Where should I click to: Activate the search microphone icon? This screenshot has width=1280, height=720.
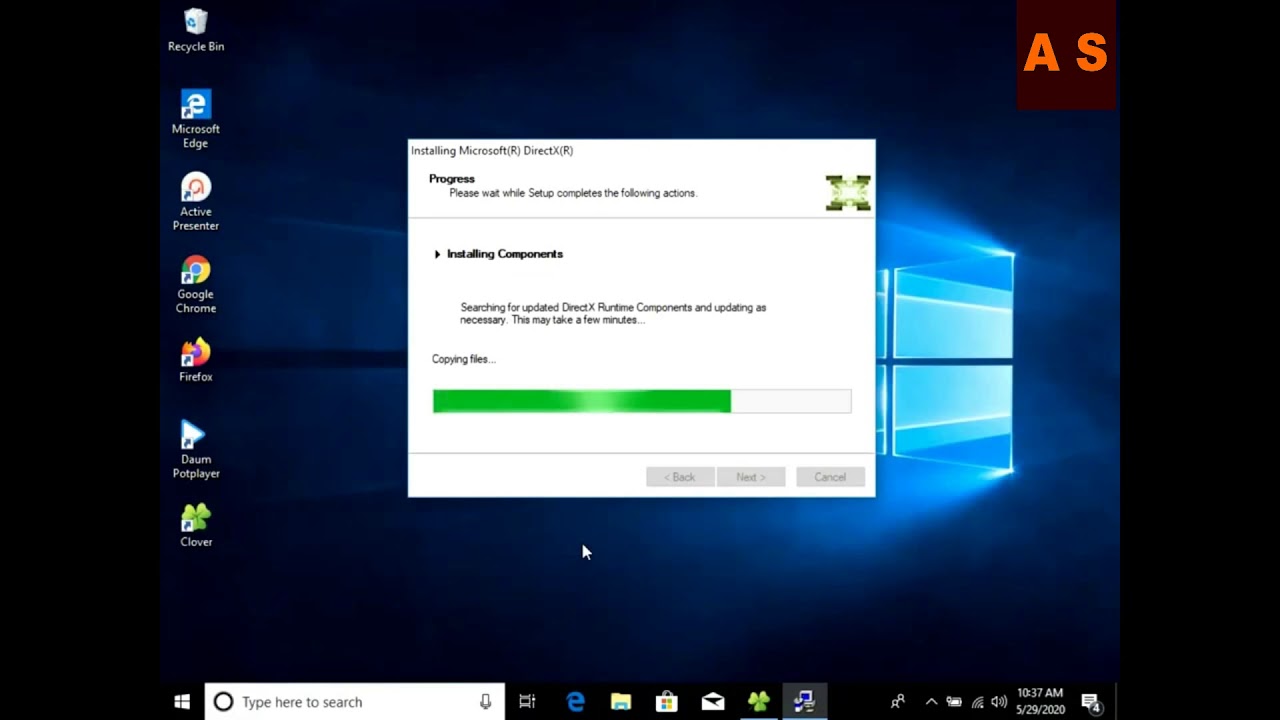click(x=485, y=702)
